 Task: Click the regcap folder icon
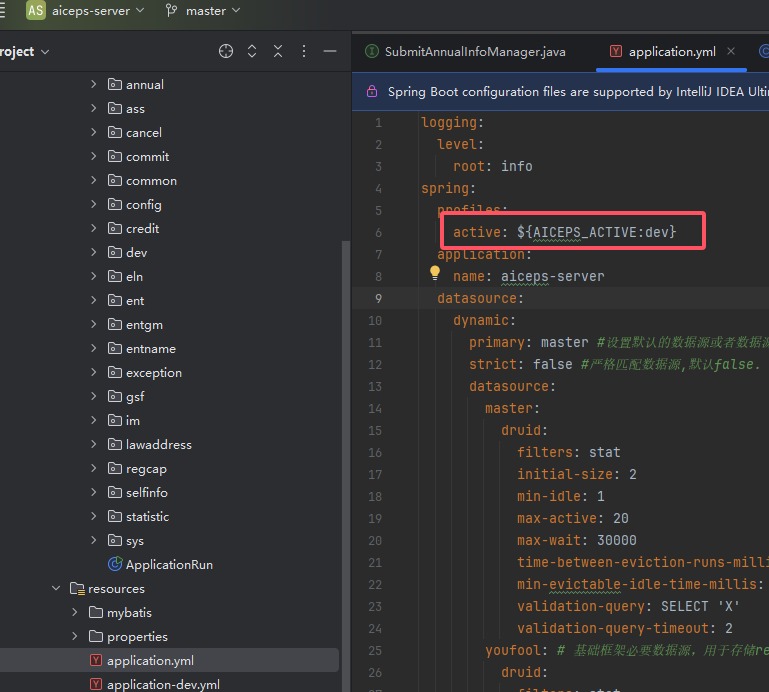pos(115,468)
